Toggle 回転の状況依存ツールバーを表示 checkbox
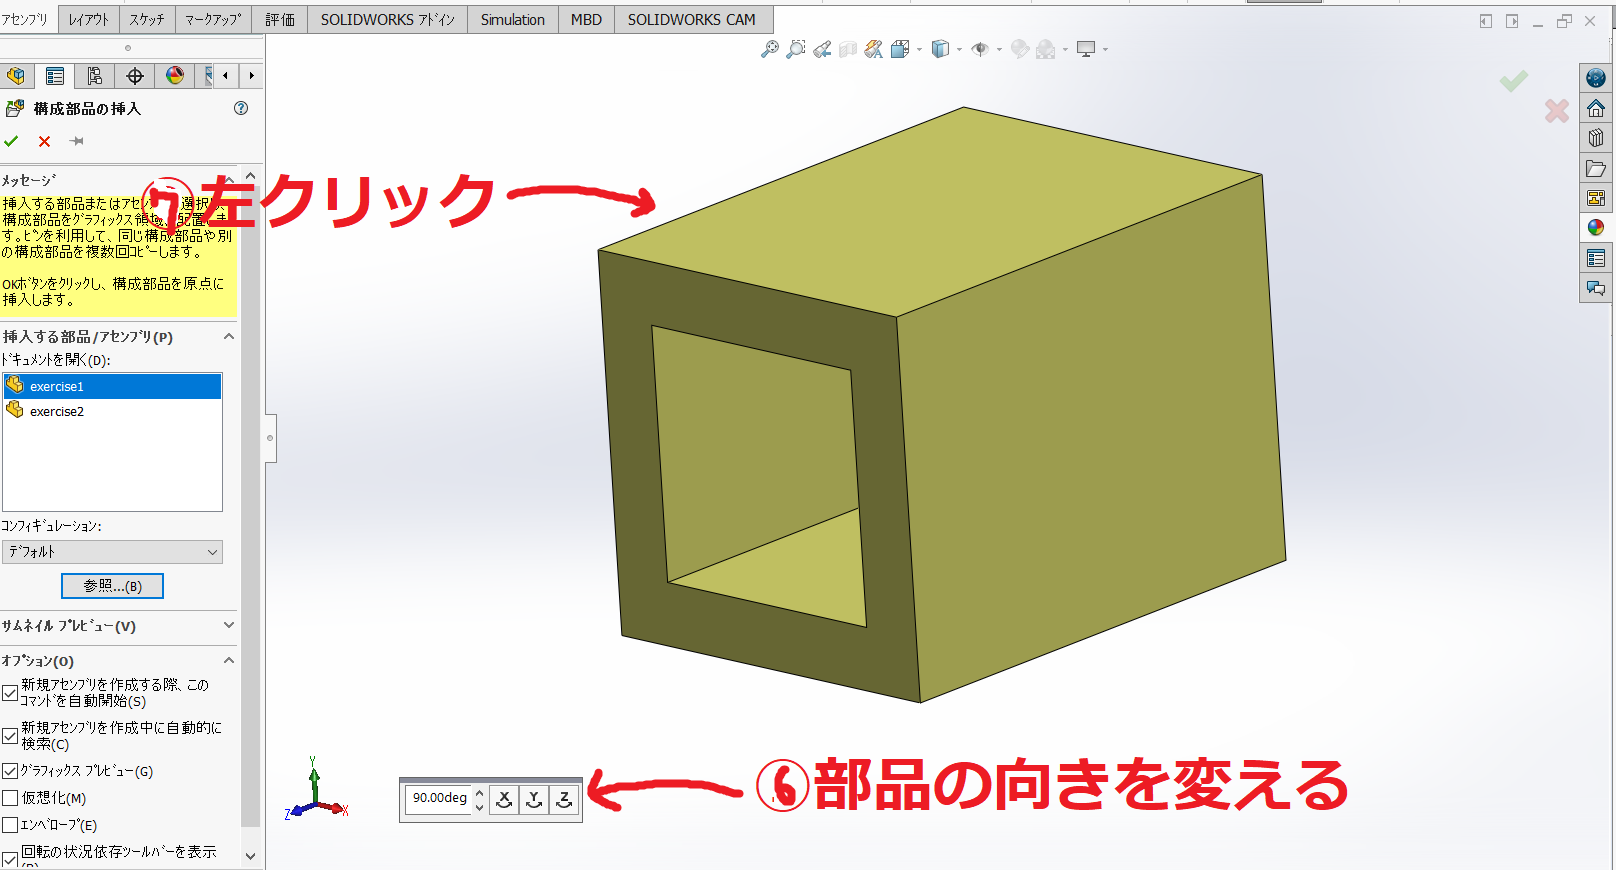The image size is (1616, 870). click(10, 858)
